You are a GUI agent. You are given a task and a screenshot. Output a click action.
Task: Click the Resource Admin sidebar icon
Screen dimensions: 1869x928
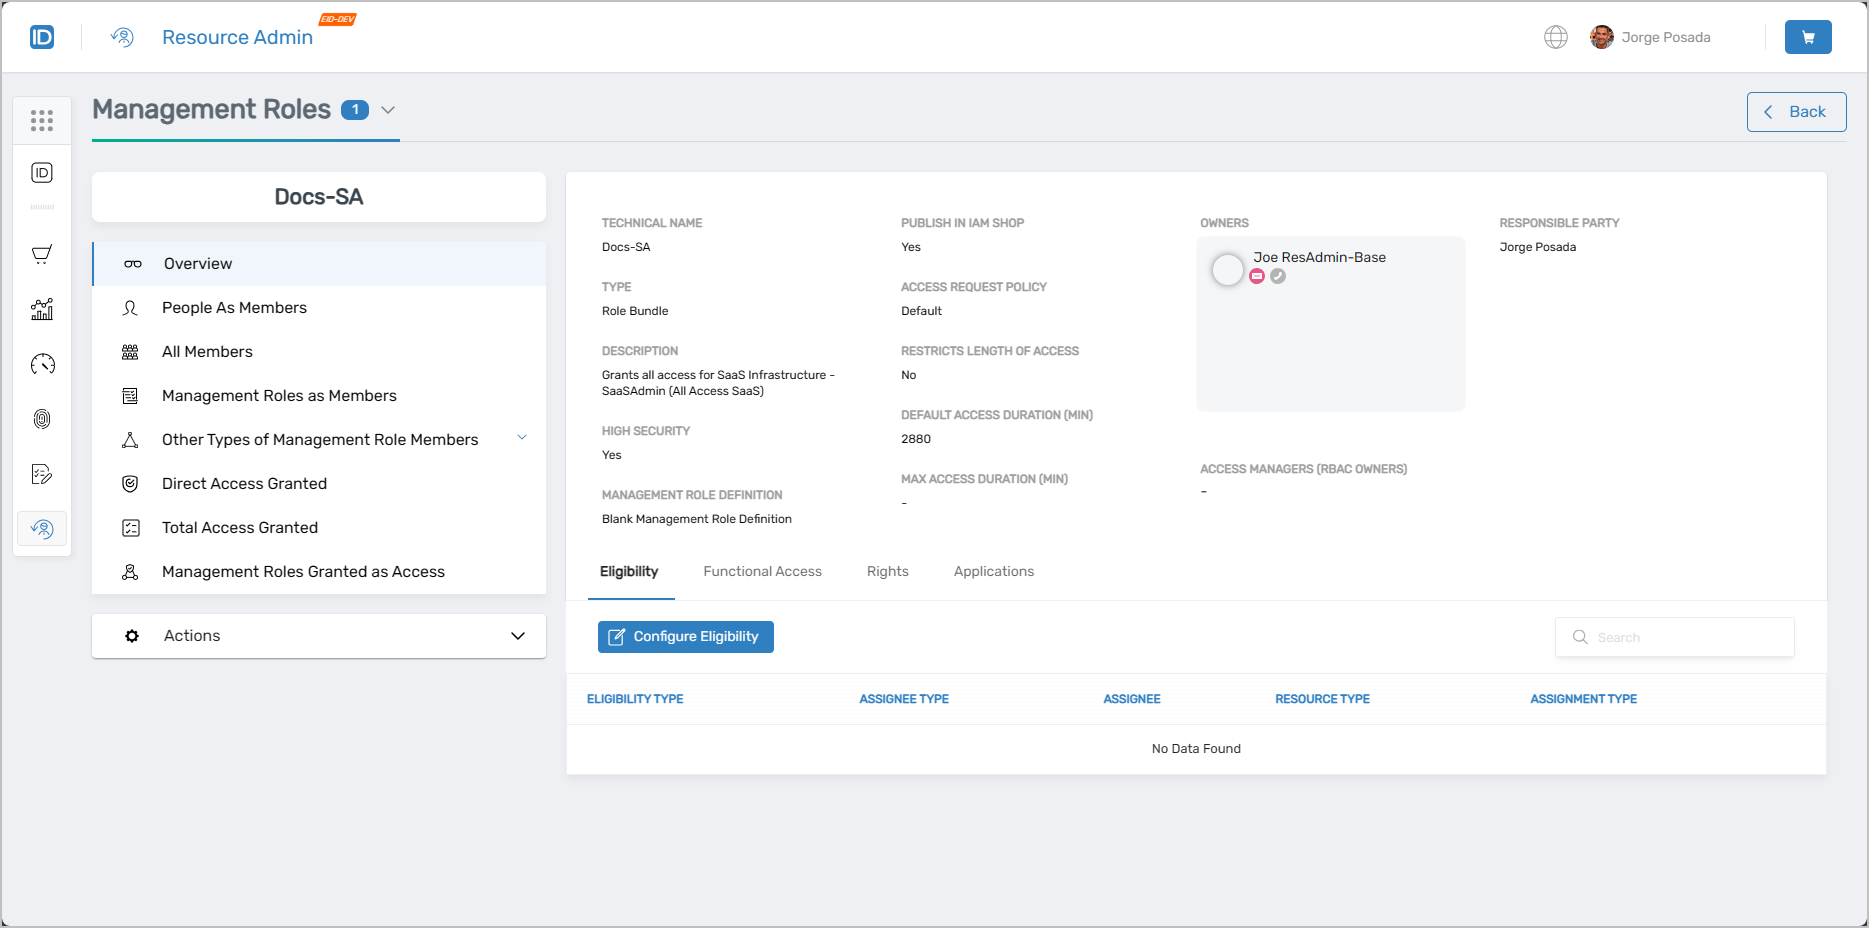41,528
